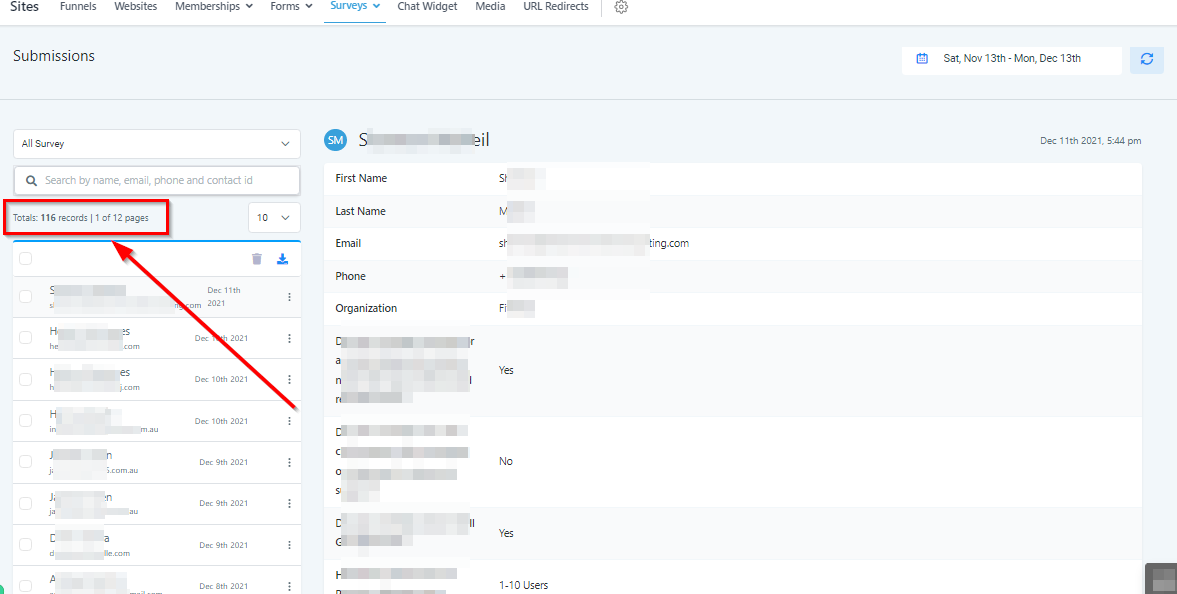Image resolution: width=1177 pixels, height=594 pixels.
Task: Click the Sites heading
Action: (x=24, y=6)
